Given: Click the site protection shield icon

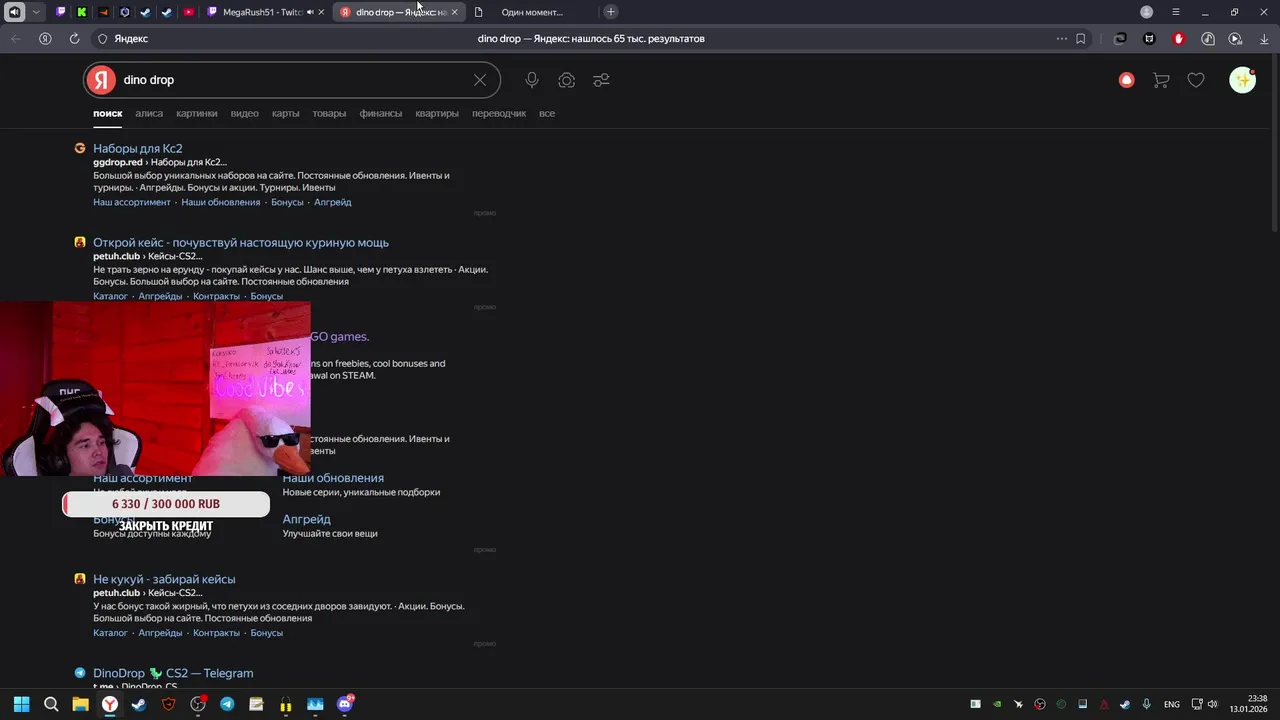Looking at the screenshot, I should tap(102, 39).
